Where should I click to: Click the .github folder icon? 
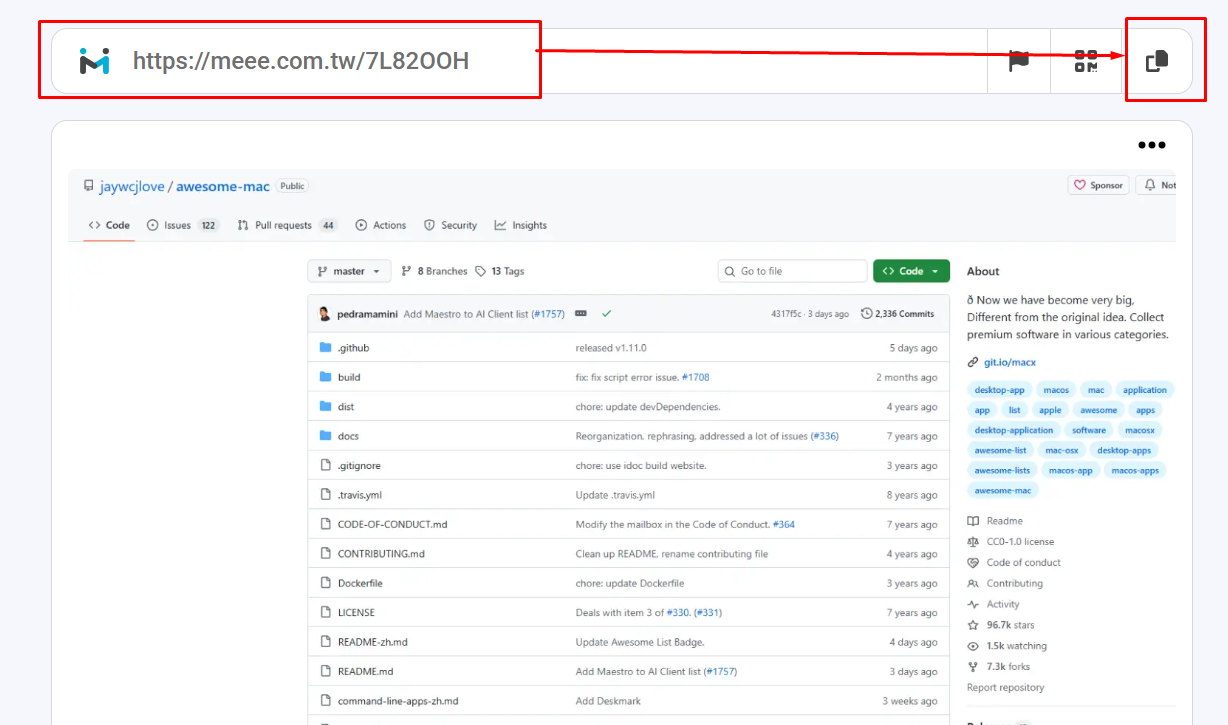[x=325, y=348]
